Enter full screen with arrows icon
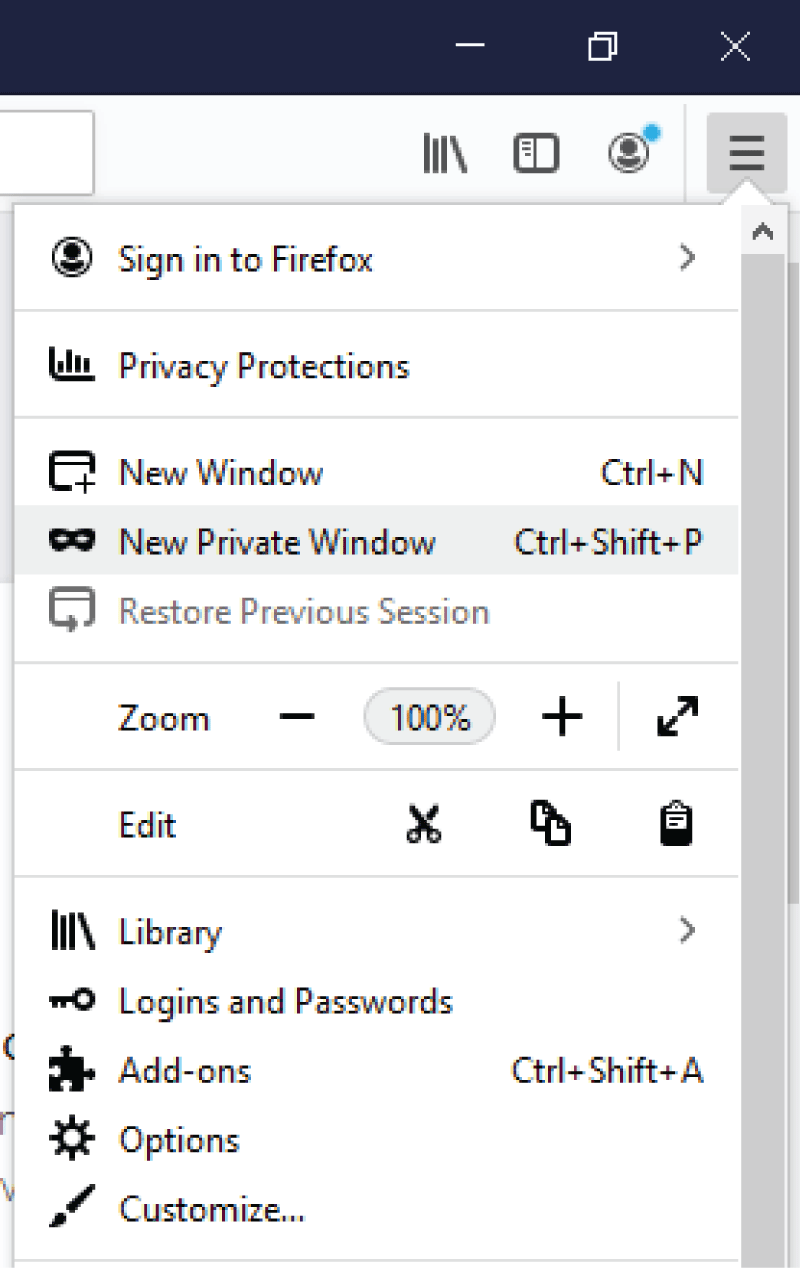800x1268 pixels. pos(678,716)
